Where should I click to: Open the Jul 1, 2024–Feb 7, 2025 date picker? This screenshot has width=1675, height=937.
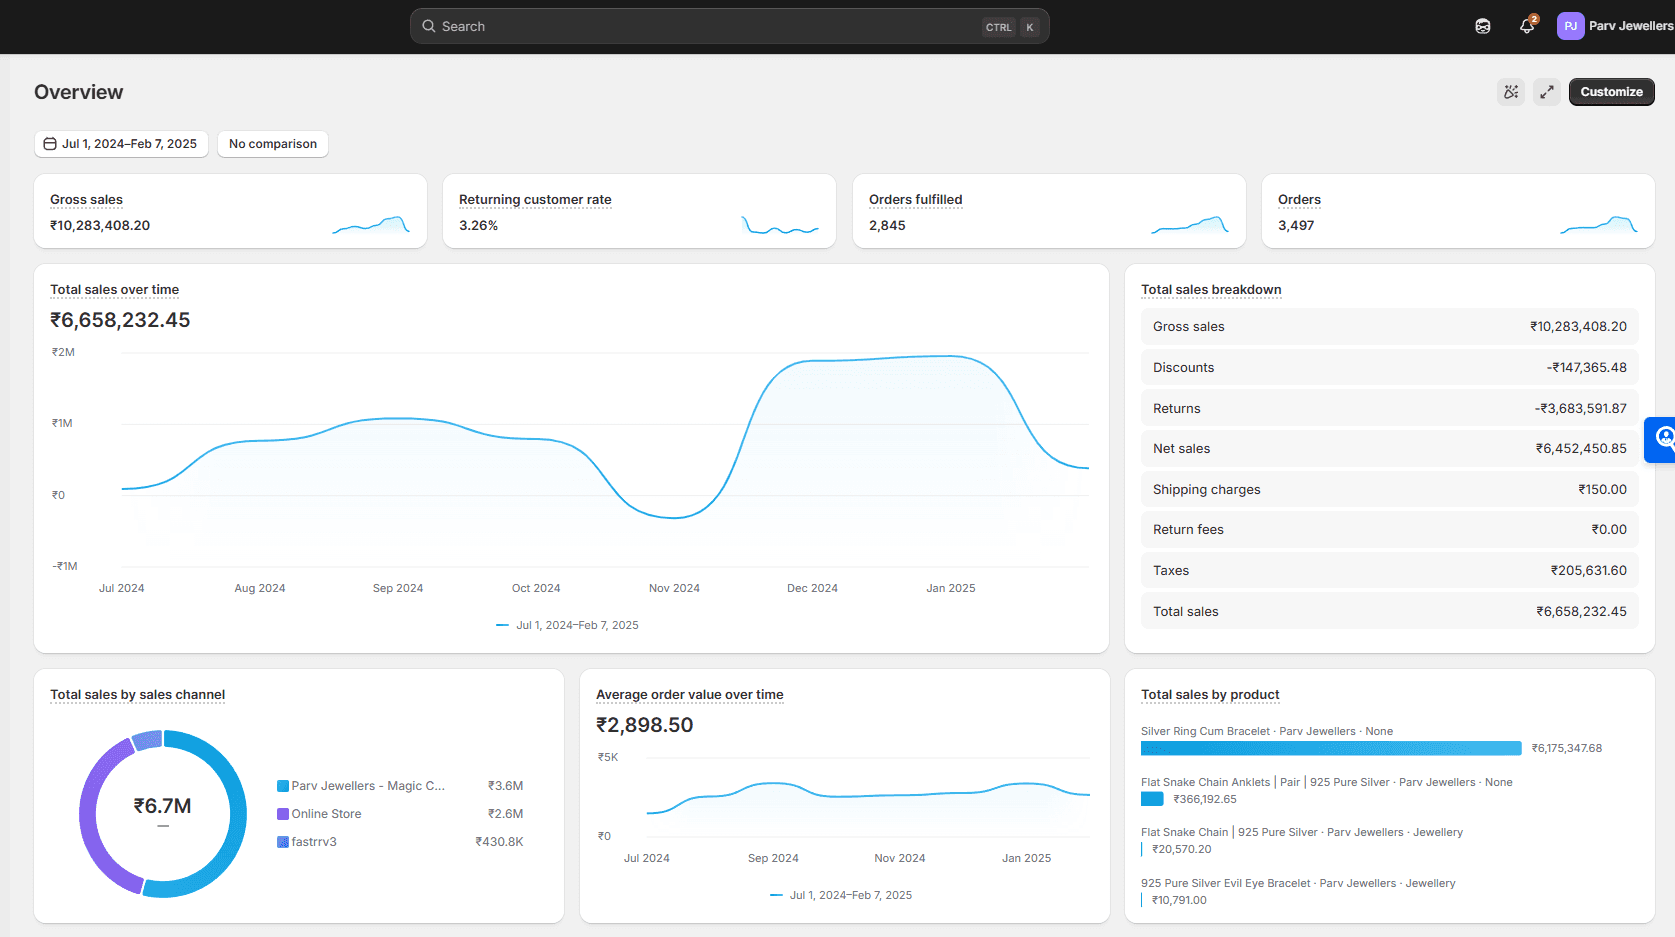121,144
